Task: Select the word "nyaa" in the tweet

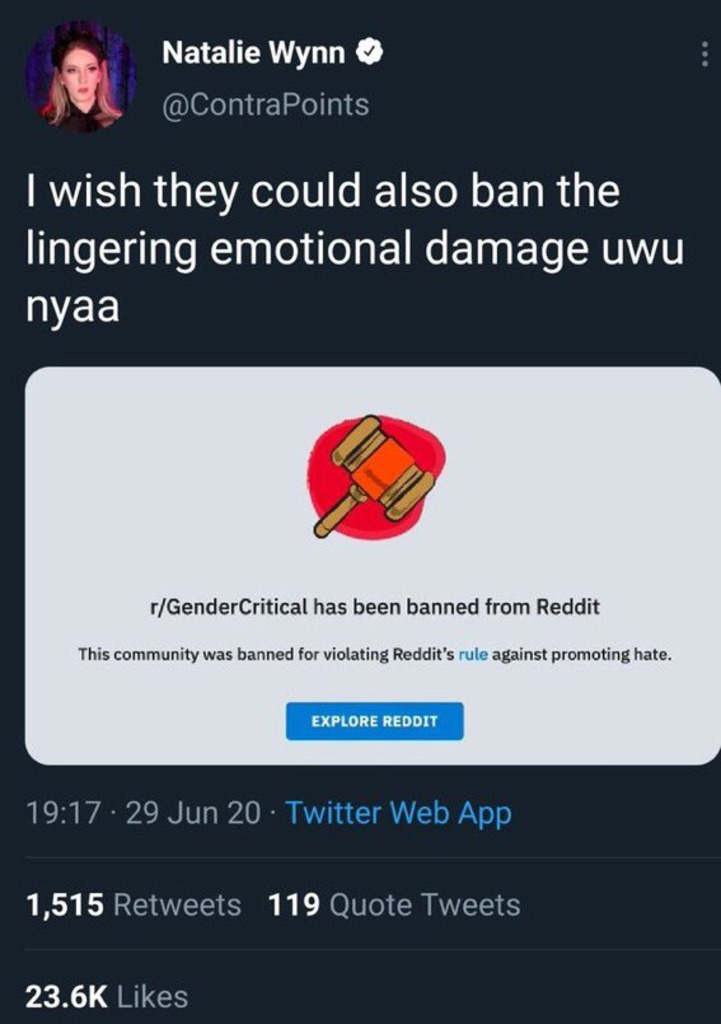Action: (73, 306)
